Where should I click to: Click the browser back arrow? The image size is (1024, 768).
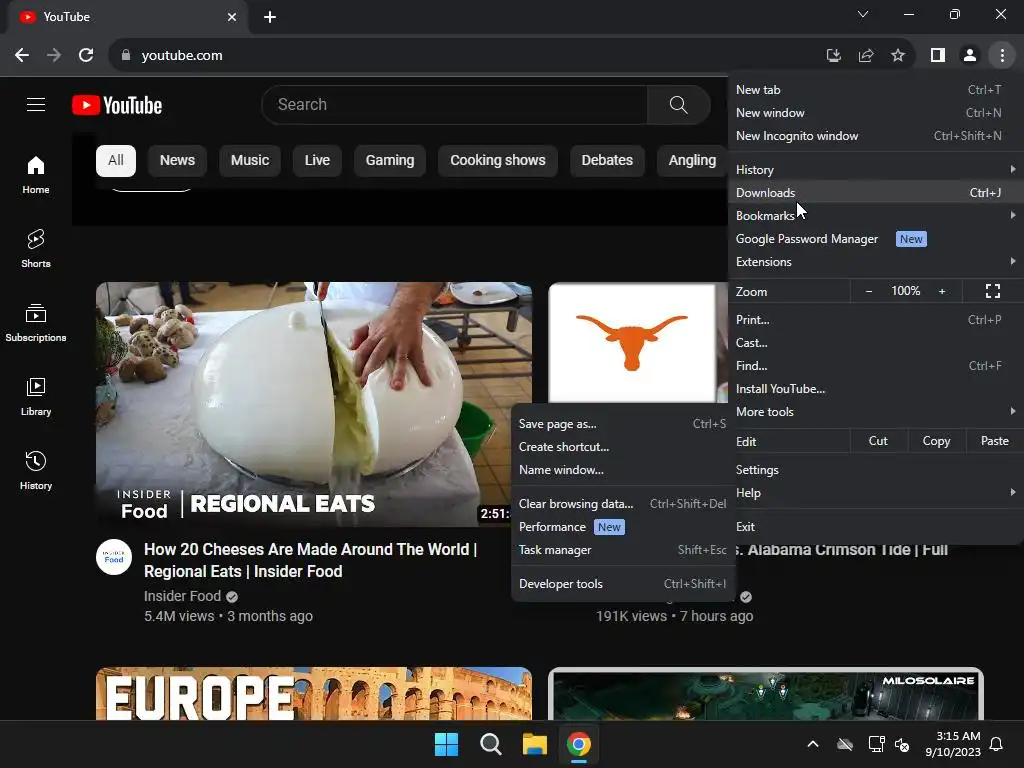pos(22,56)
